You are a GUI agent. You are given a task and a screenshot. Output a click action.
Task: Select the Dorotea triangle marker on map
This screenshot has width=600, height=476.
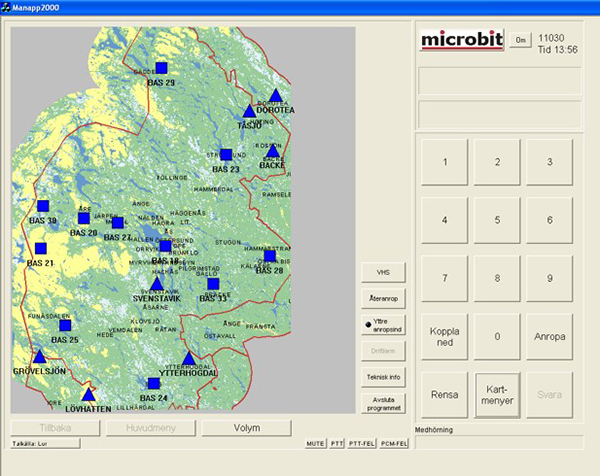coord(275,96)
